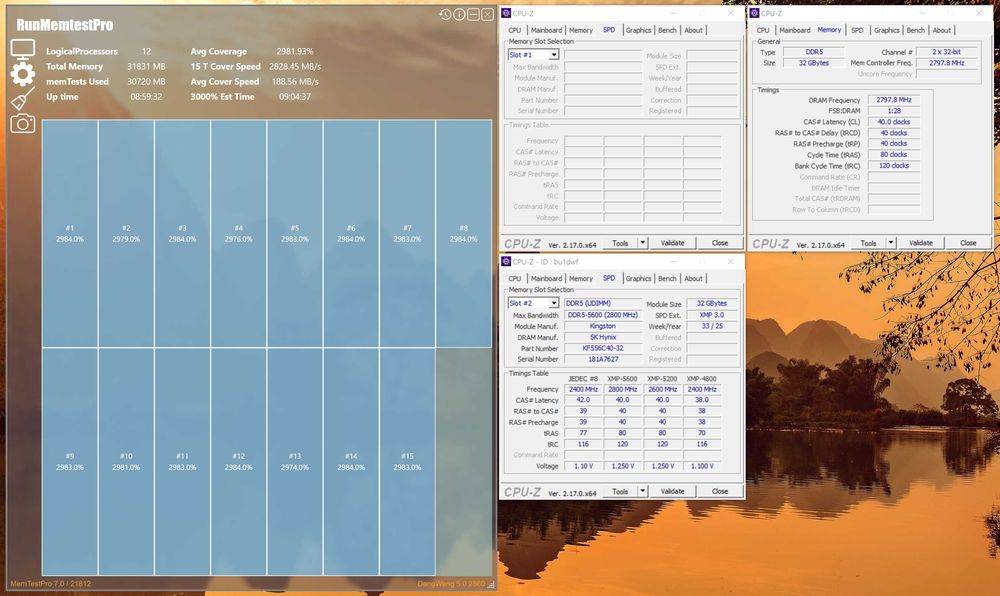Open CPU tab in the DDR5 Memory CPU-Z window
The image size is (1000, 596).
point(763,30)
